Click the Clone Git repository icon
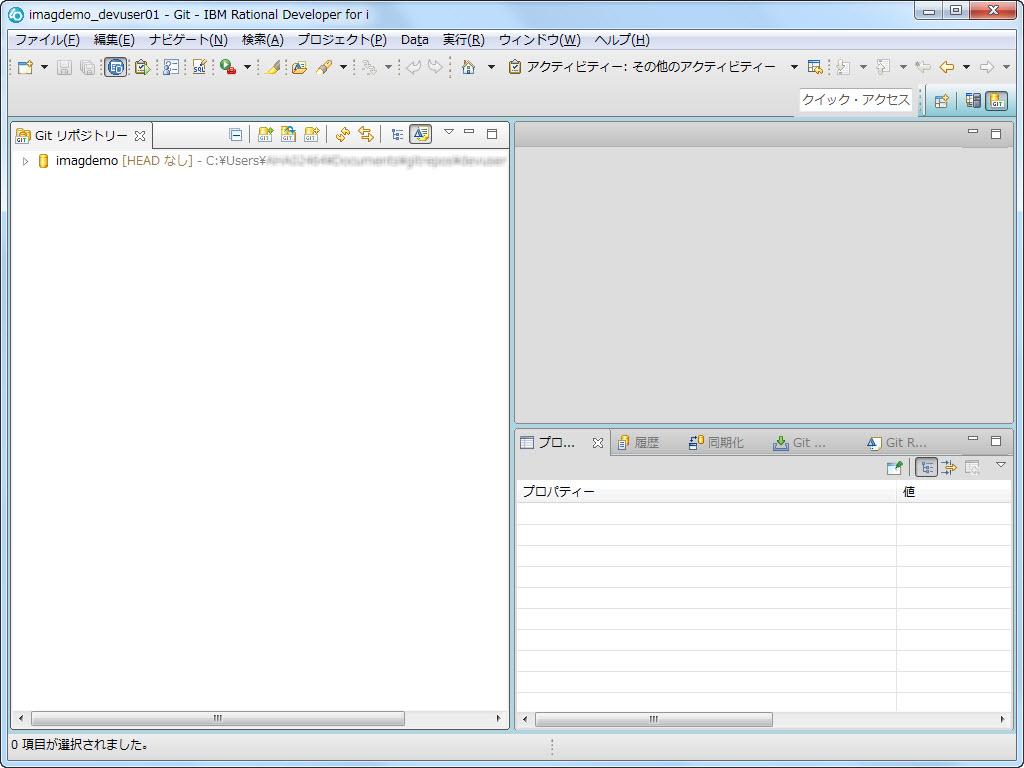 [x=288, y=134]
